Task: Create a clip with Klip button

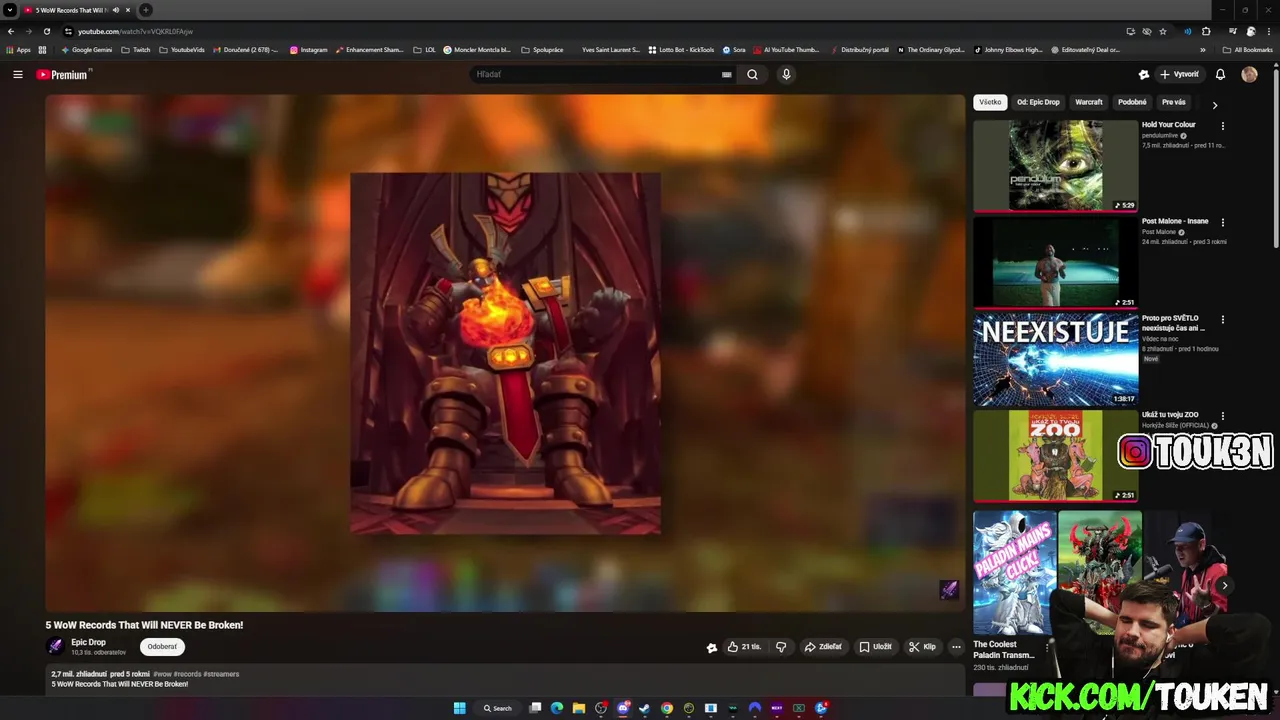Action: [x=923, y=647]
